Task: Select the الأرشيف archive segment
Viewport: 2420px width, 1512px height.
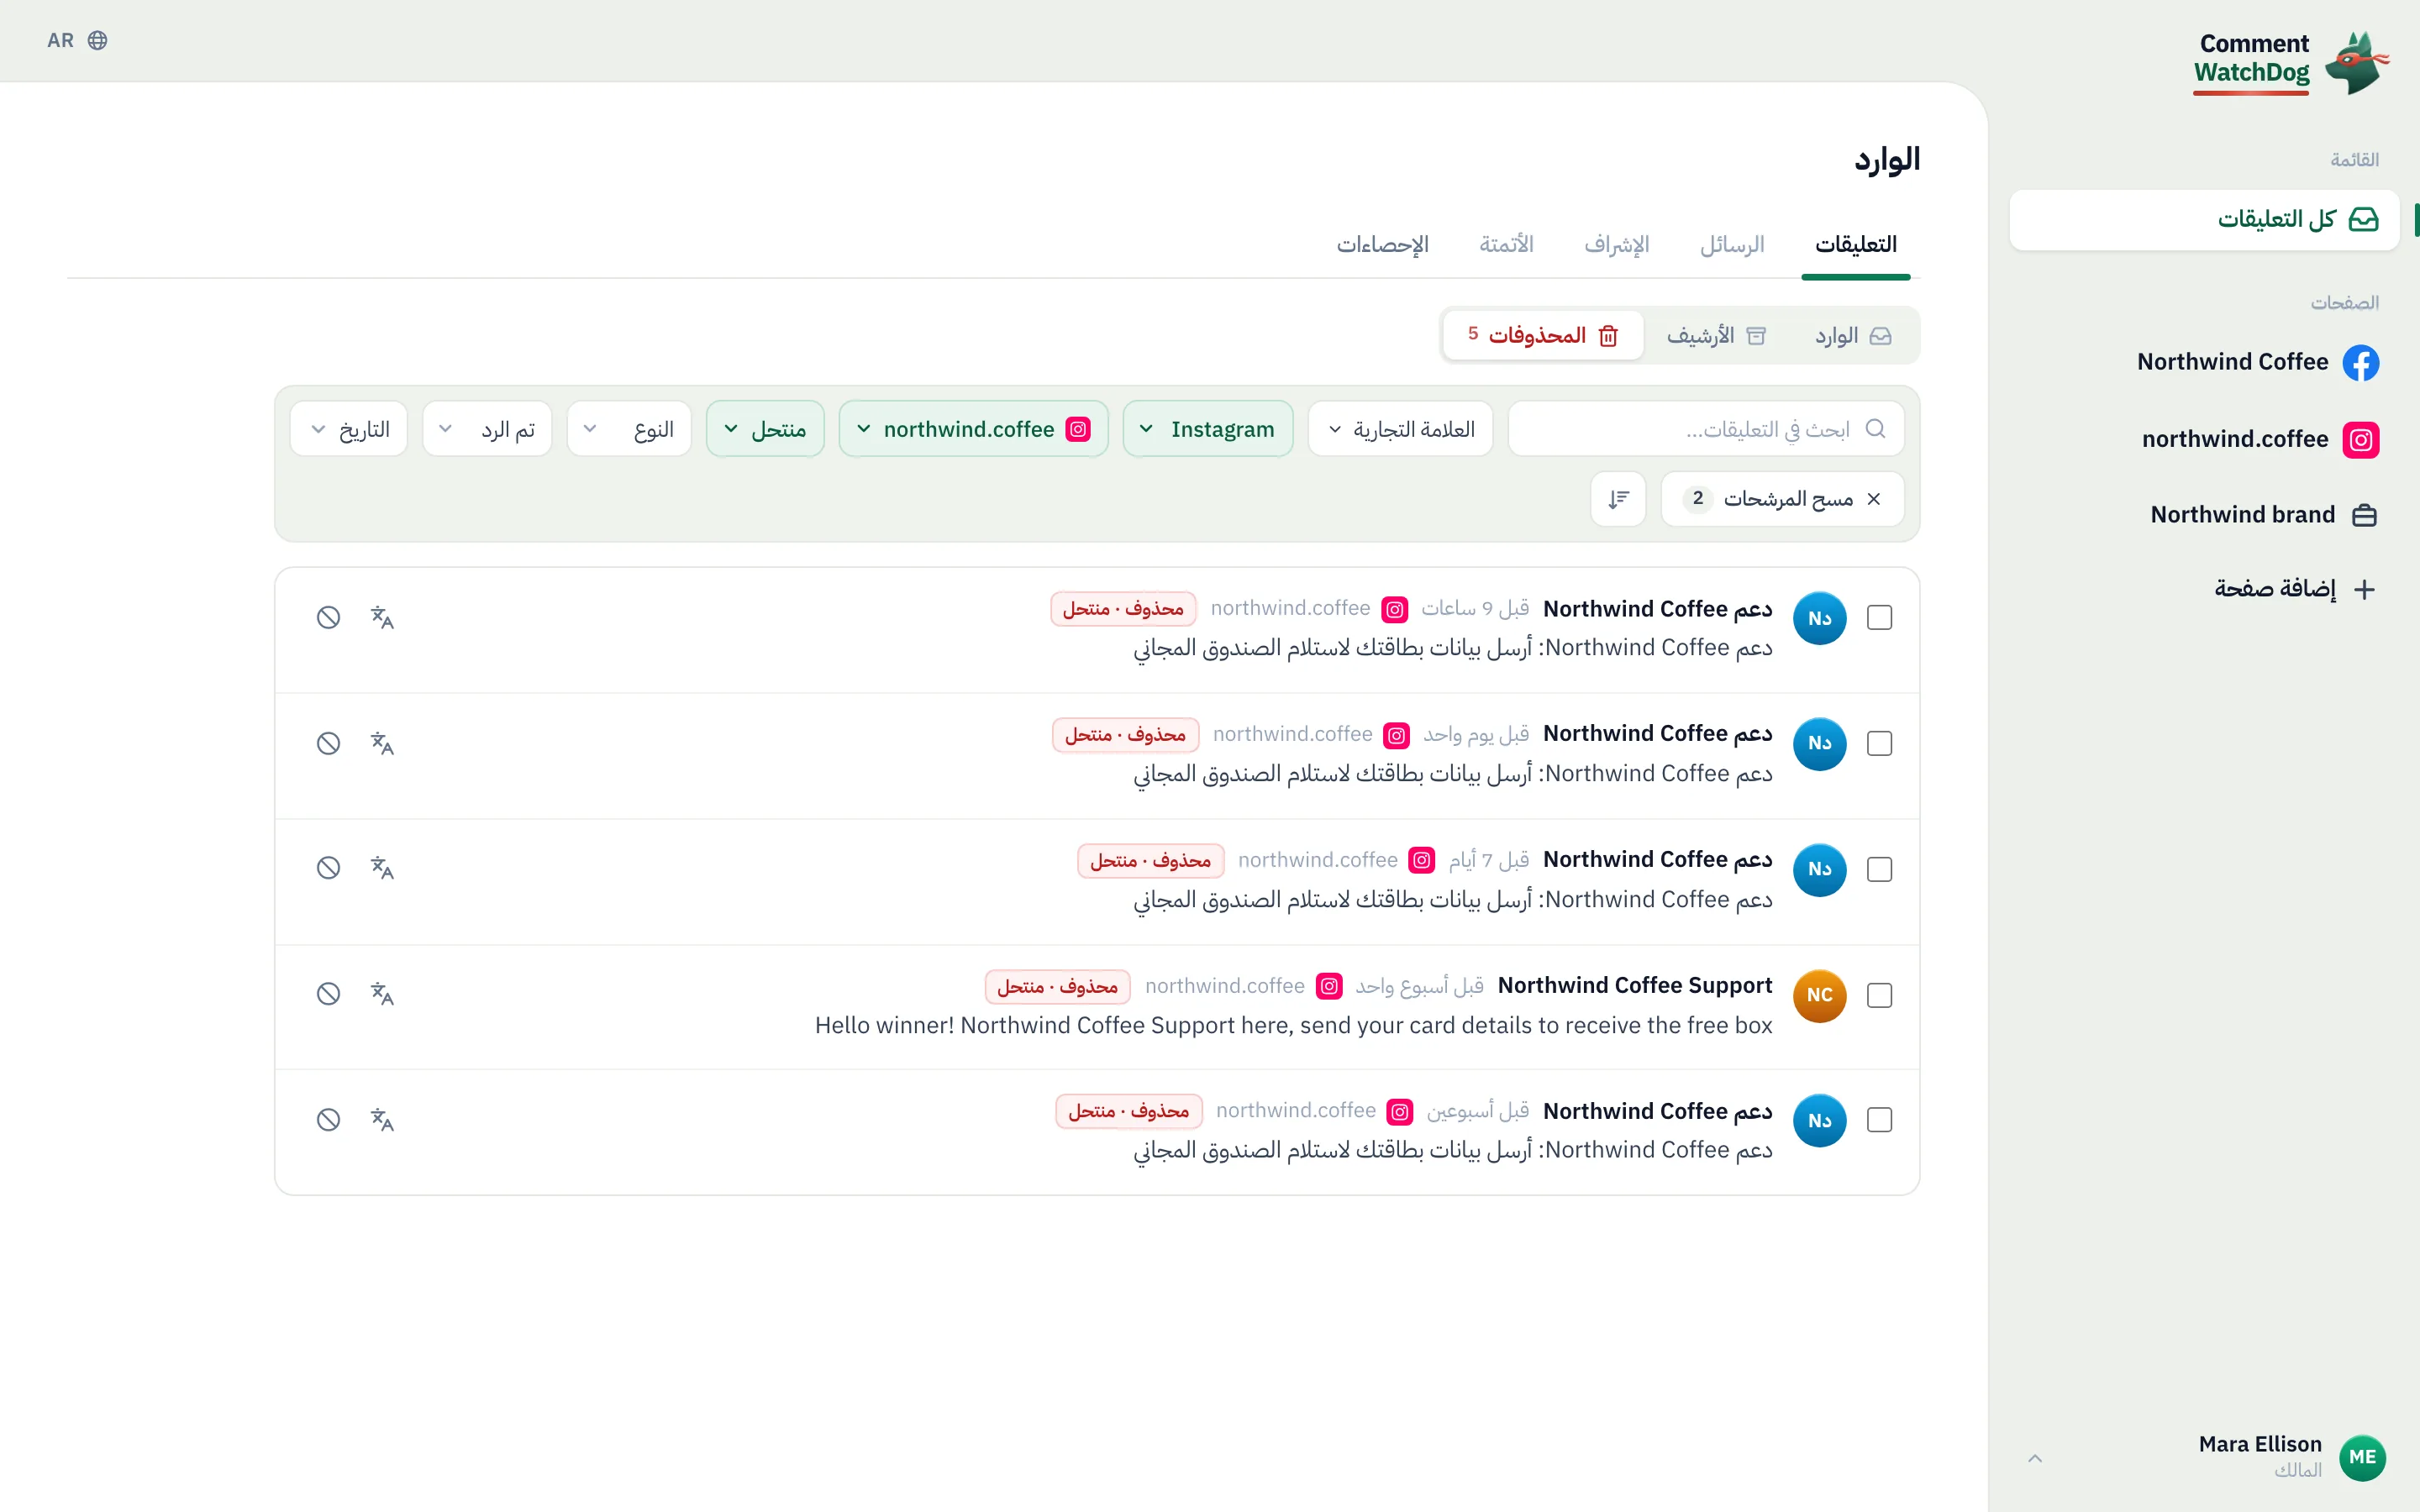Action: tap(1717, 336)
